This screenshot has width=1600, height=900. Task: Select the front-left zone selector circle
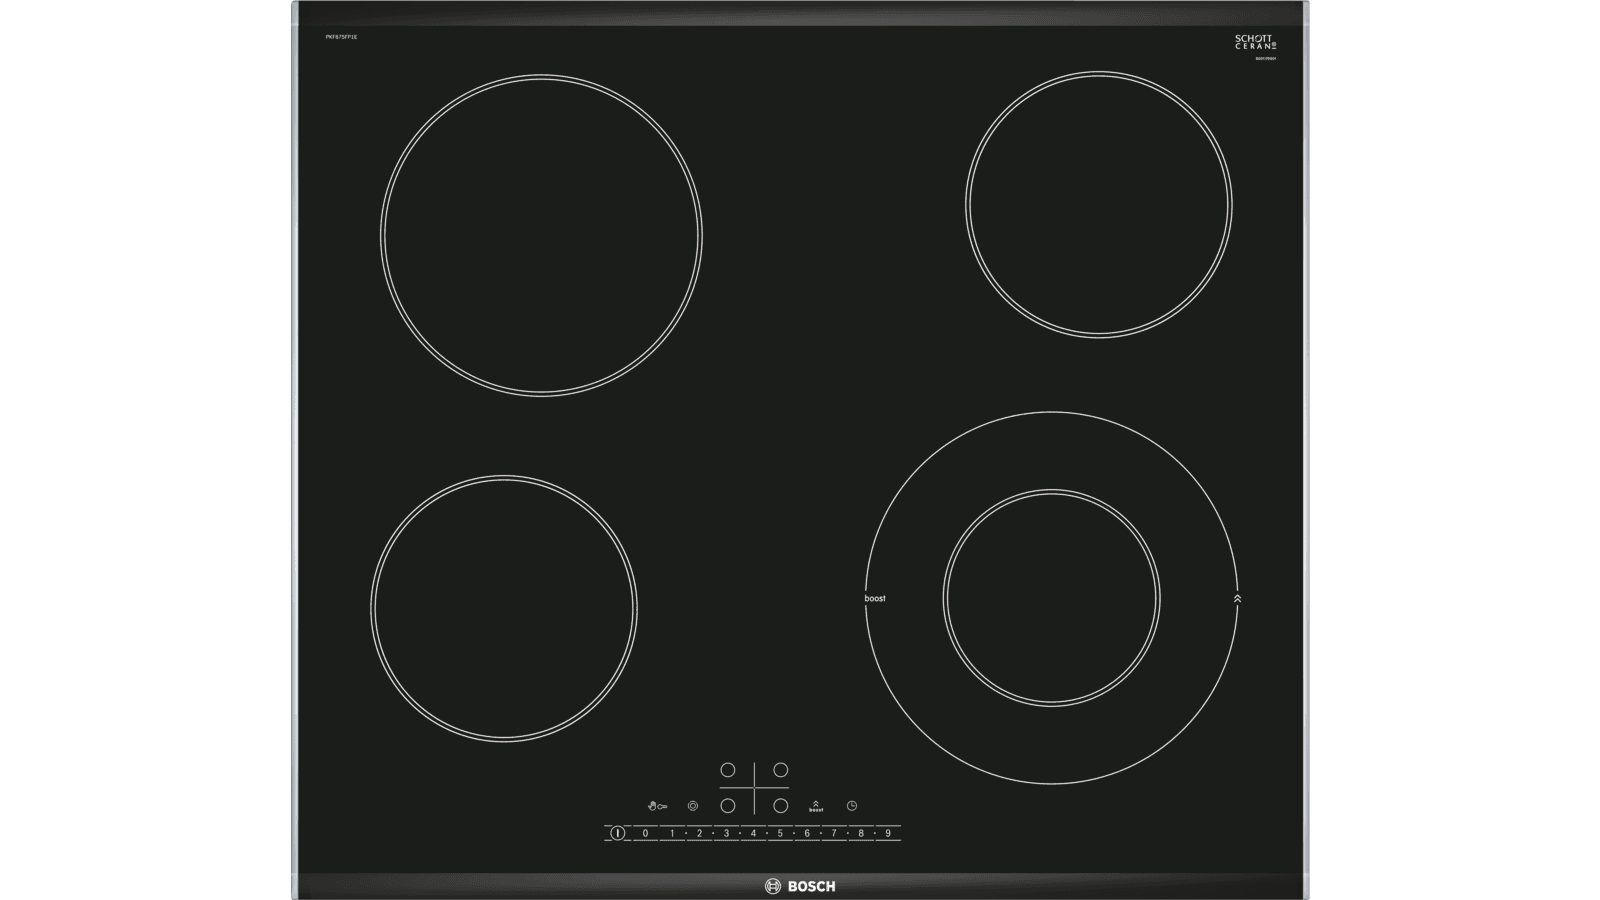click(x=728, y=805)
